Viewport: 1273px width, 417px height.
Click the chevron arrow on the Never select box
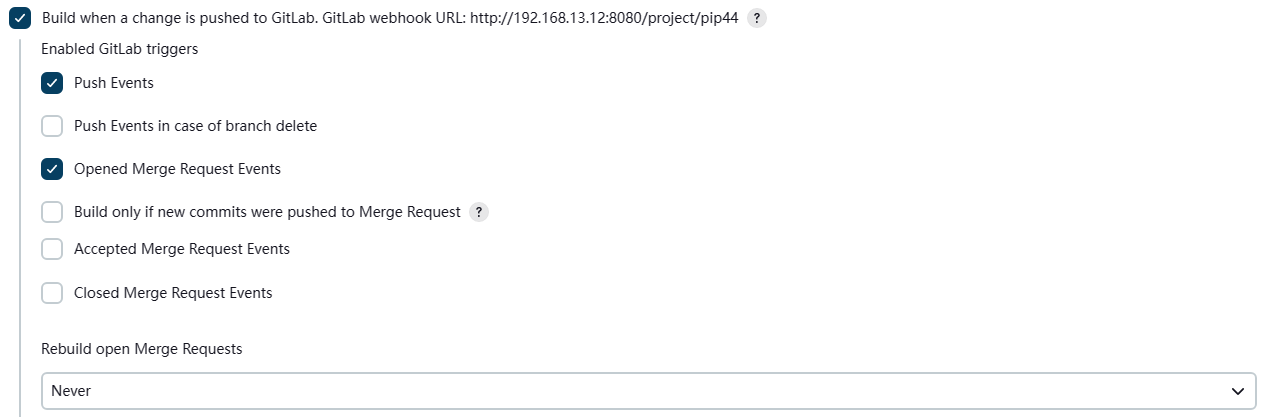pyautogui.click(x=1239, y=391)
